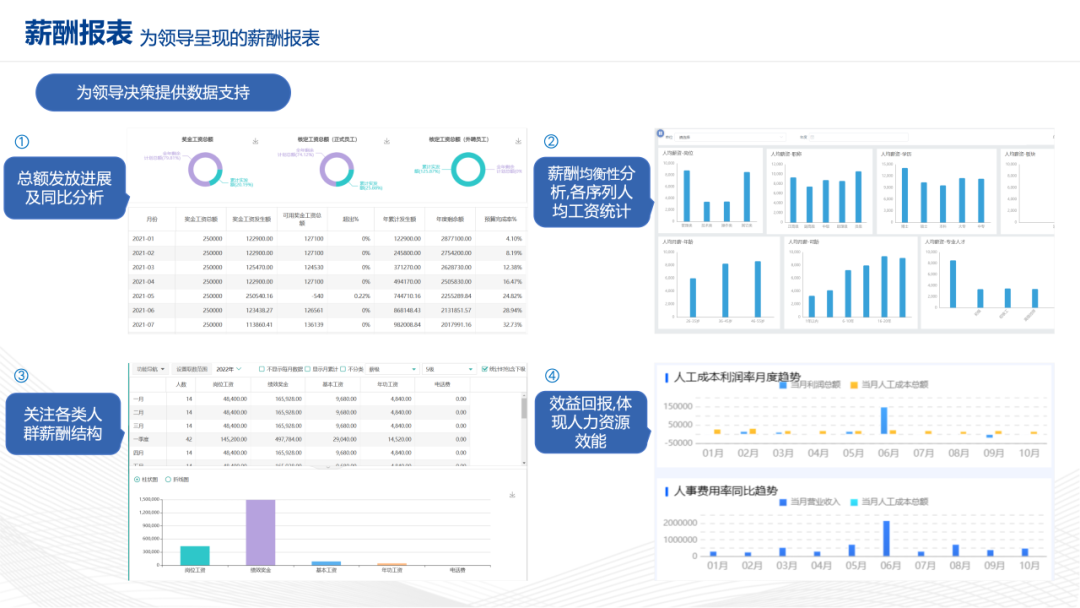Open the 5级 level dropdown
The height and width of the screenshot is (608, 1080).
448,369
